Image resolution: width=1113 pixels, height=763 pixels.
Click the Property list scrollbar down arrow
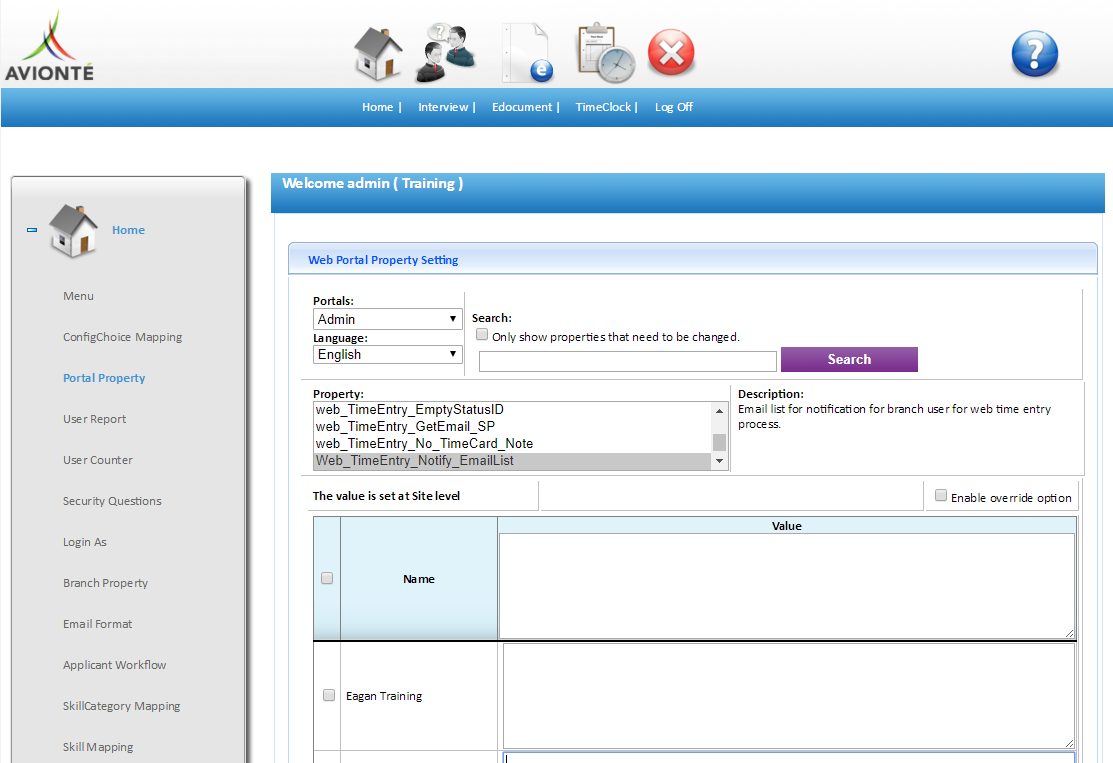(x=719, y=461)
